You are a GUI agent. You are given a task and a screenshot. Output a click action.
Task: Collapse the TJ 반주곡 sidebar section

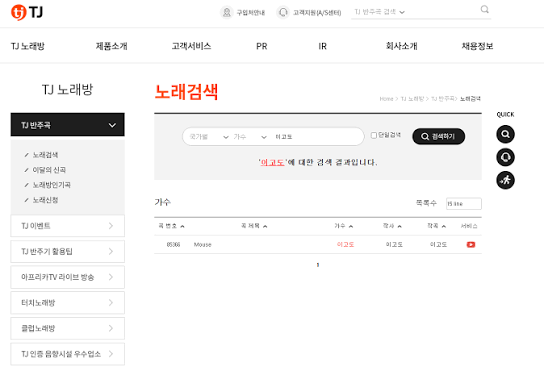(x=68, y=125)
